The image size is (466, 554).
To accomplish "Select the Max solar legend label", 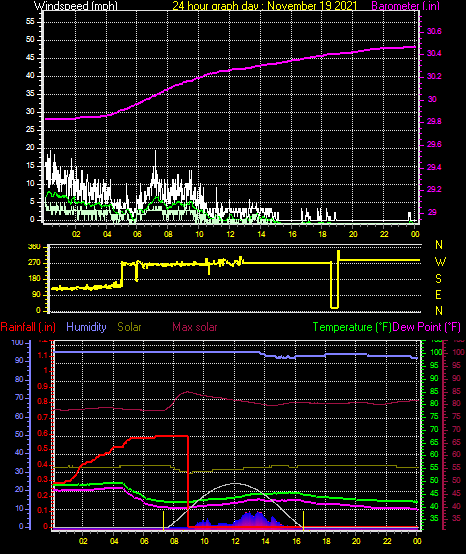I will pyautogui.click(x=195, y=327).
